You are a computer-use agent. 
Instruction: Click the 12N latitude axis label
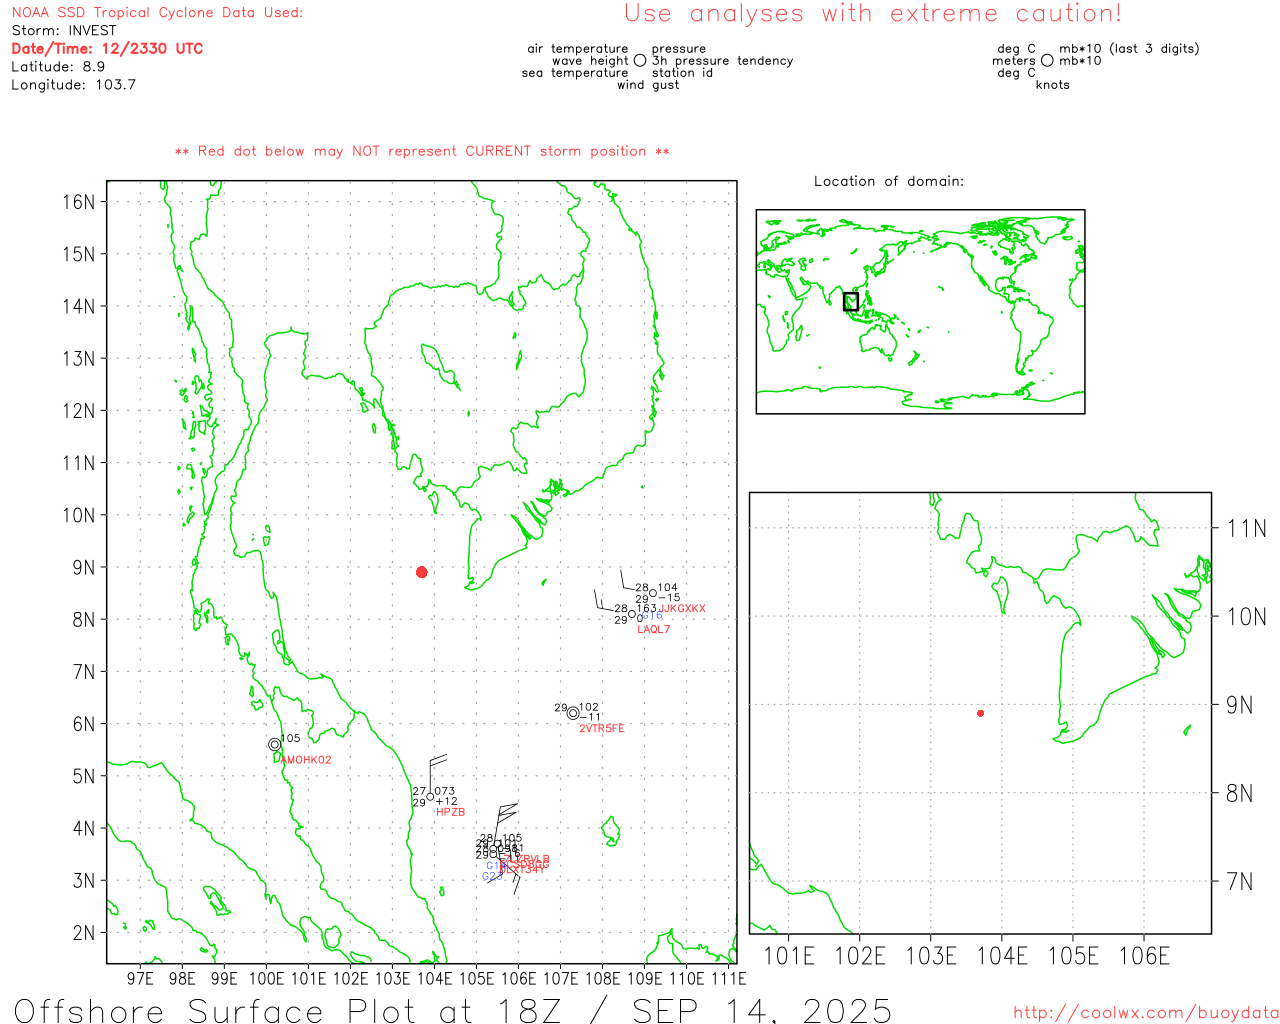[78, 411]
